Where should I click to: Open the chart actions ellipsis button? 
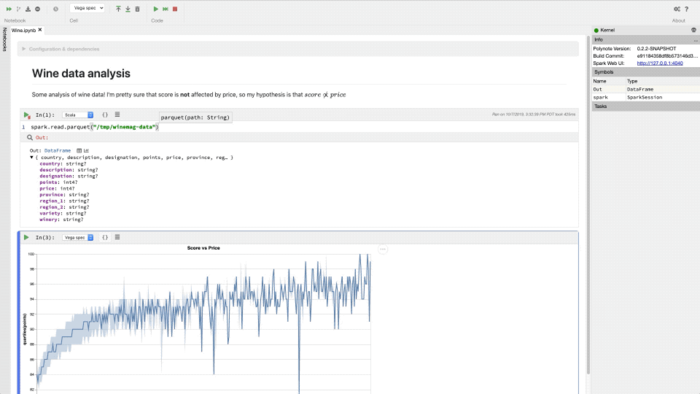click(x=383, y=249)
